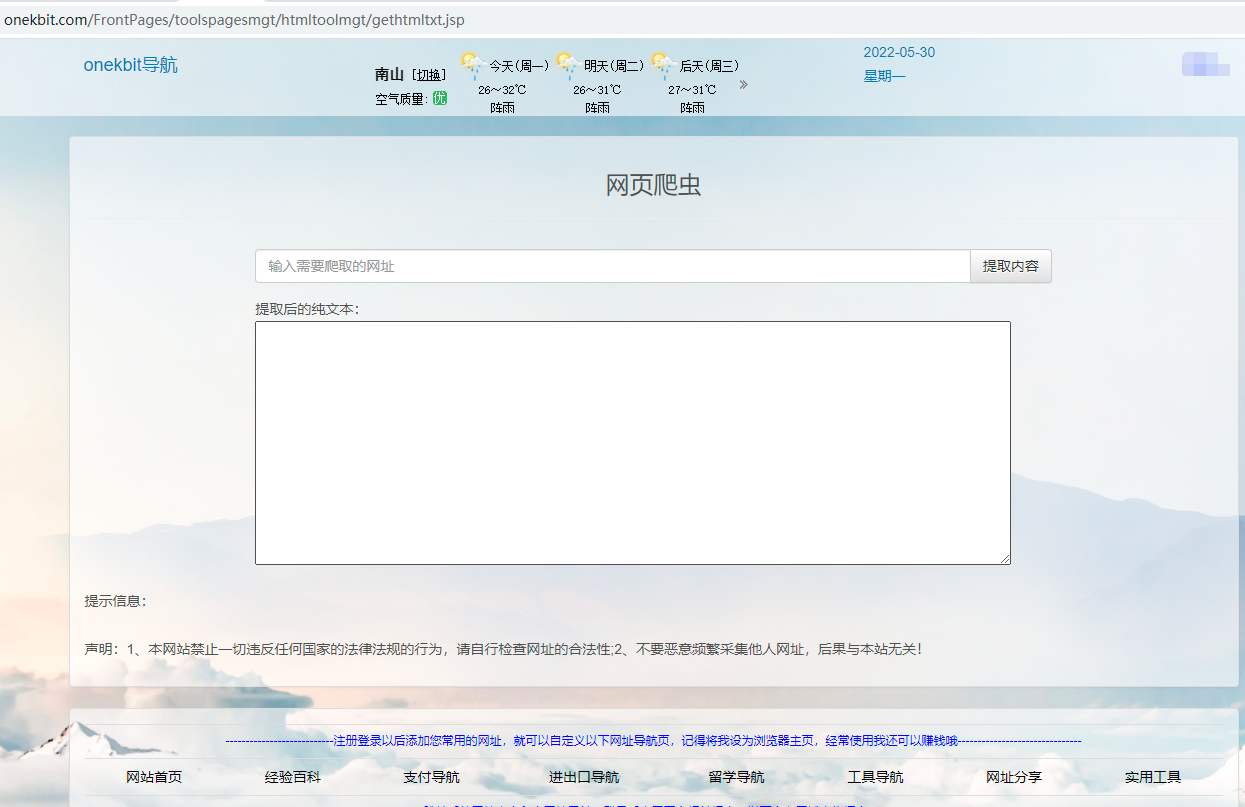1245x807 pixels.
Task: Click the 提取内容 extract button
Action: click(x=1010, y=265)
